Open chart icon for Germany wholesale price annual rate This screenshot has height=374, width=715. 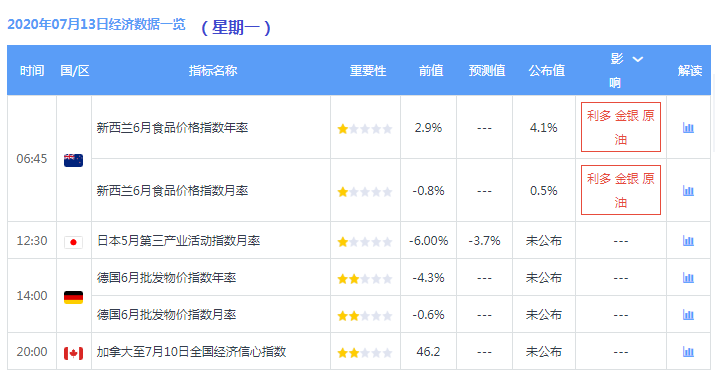tap(688, 277)
